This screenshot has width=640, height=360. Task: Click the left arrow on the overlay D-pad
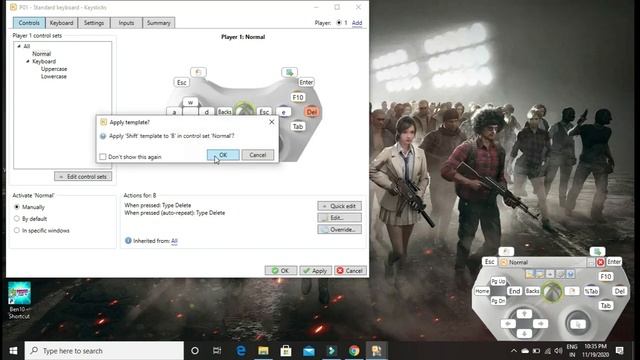pos(508,324)
